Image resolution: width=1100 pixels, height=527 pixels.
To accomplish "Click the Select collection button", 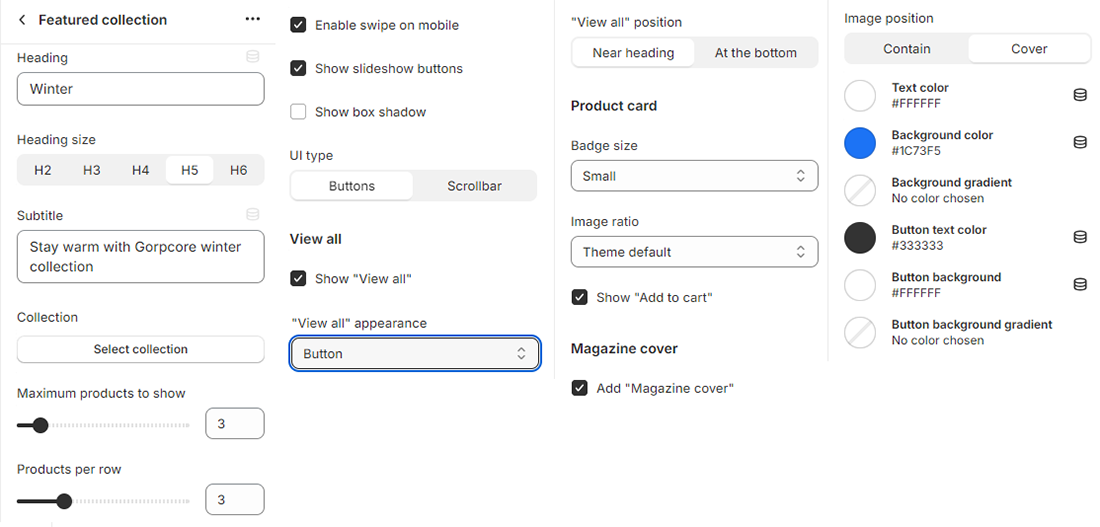I will click(x=141, y=349).
